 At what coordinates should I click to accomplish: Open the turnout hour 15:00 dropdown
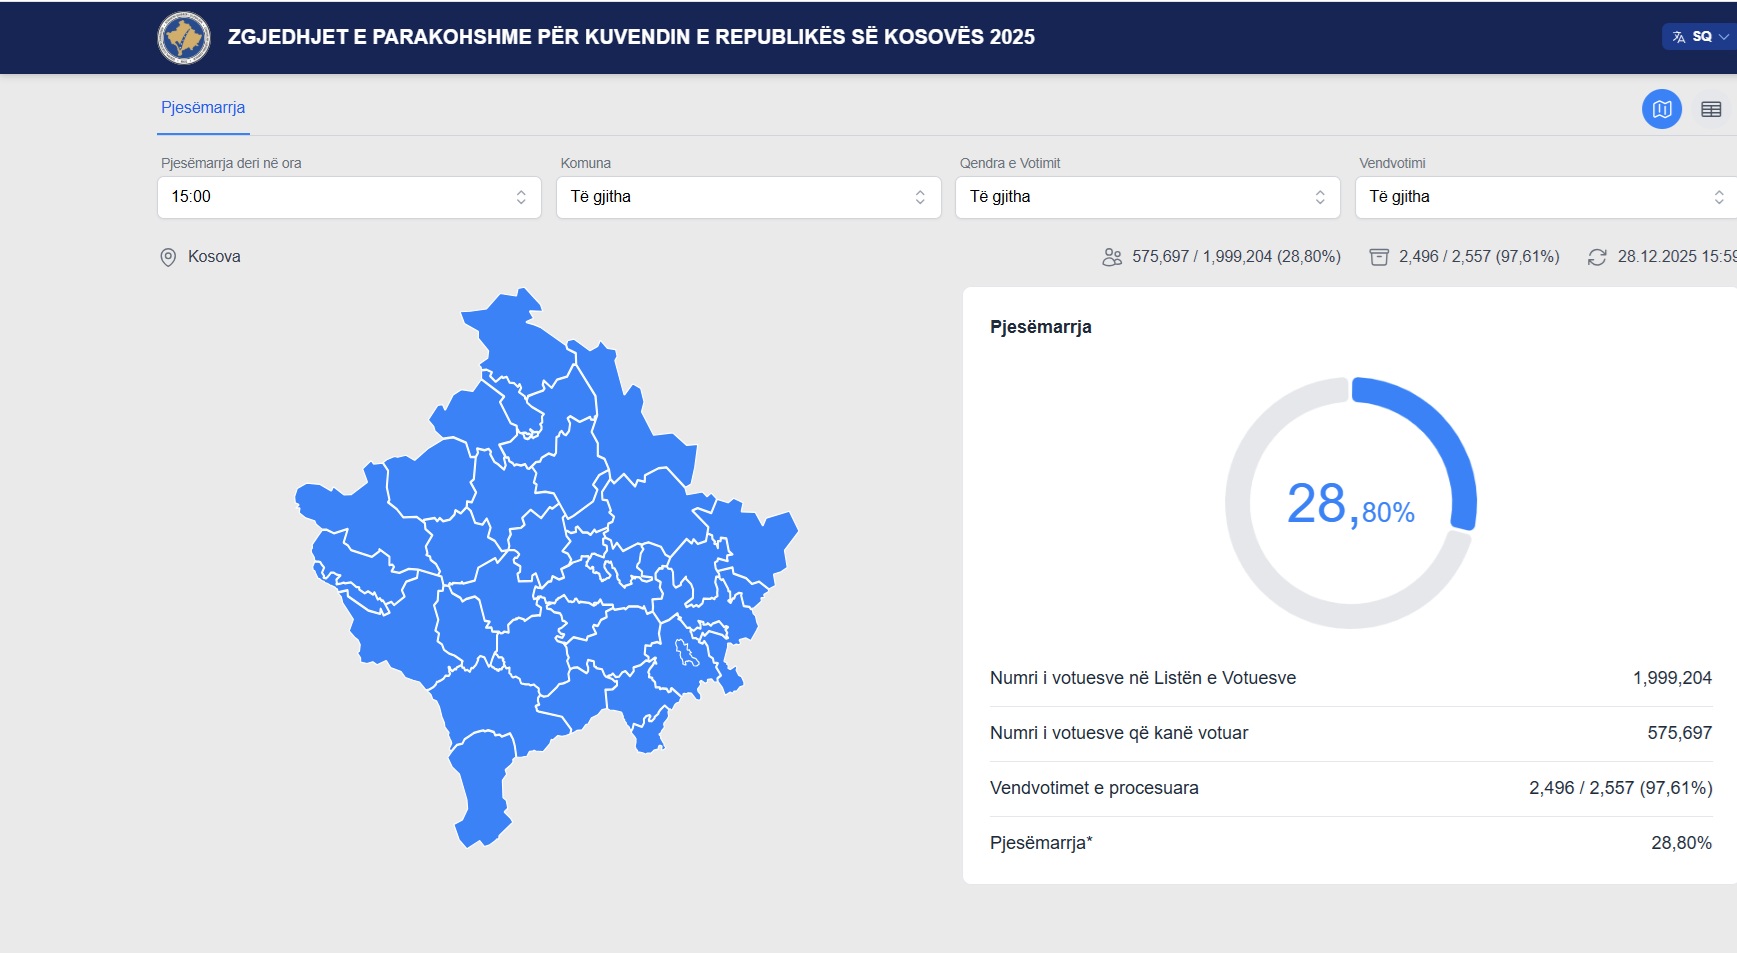(x=349, y=197)
